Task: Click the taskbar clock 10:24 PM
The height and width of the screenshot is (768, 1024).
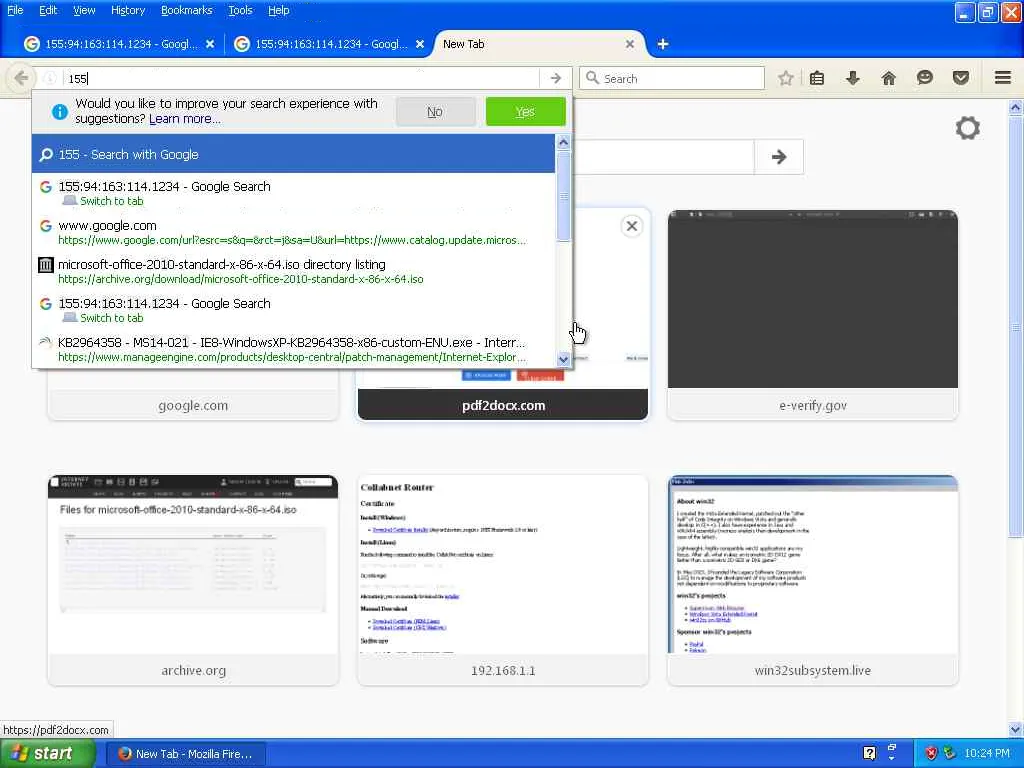Action: [x=987, y=753]
